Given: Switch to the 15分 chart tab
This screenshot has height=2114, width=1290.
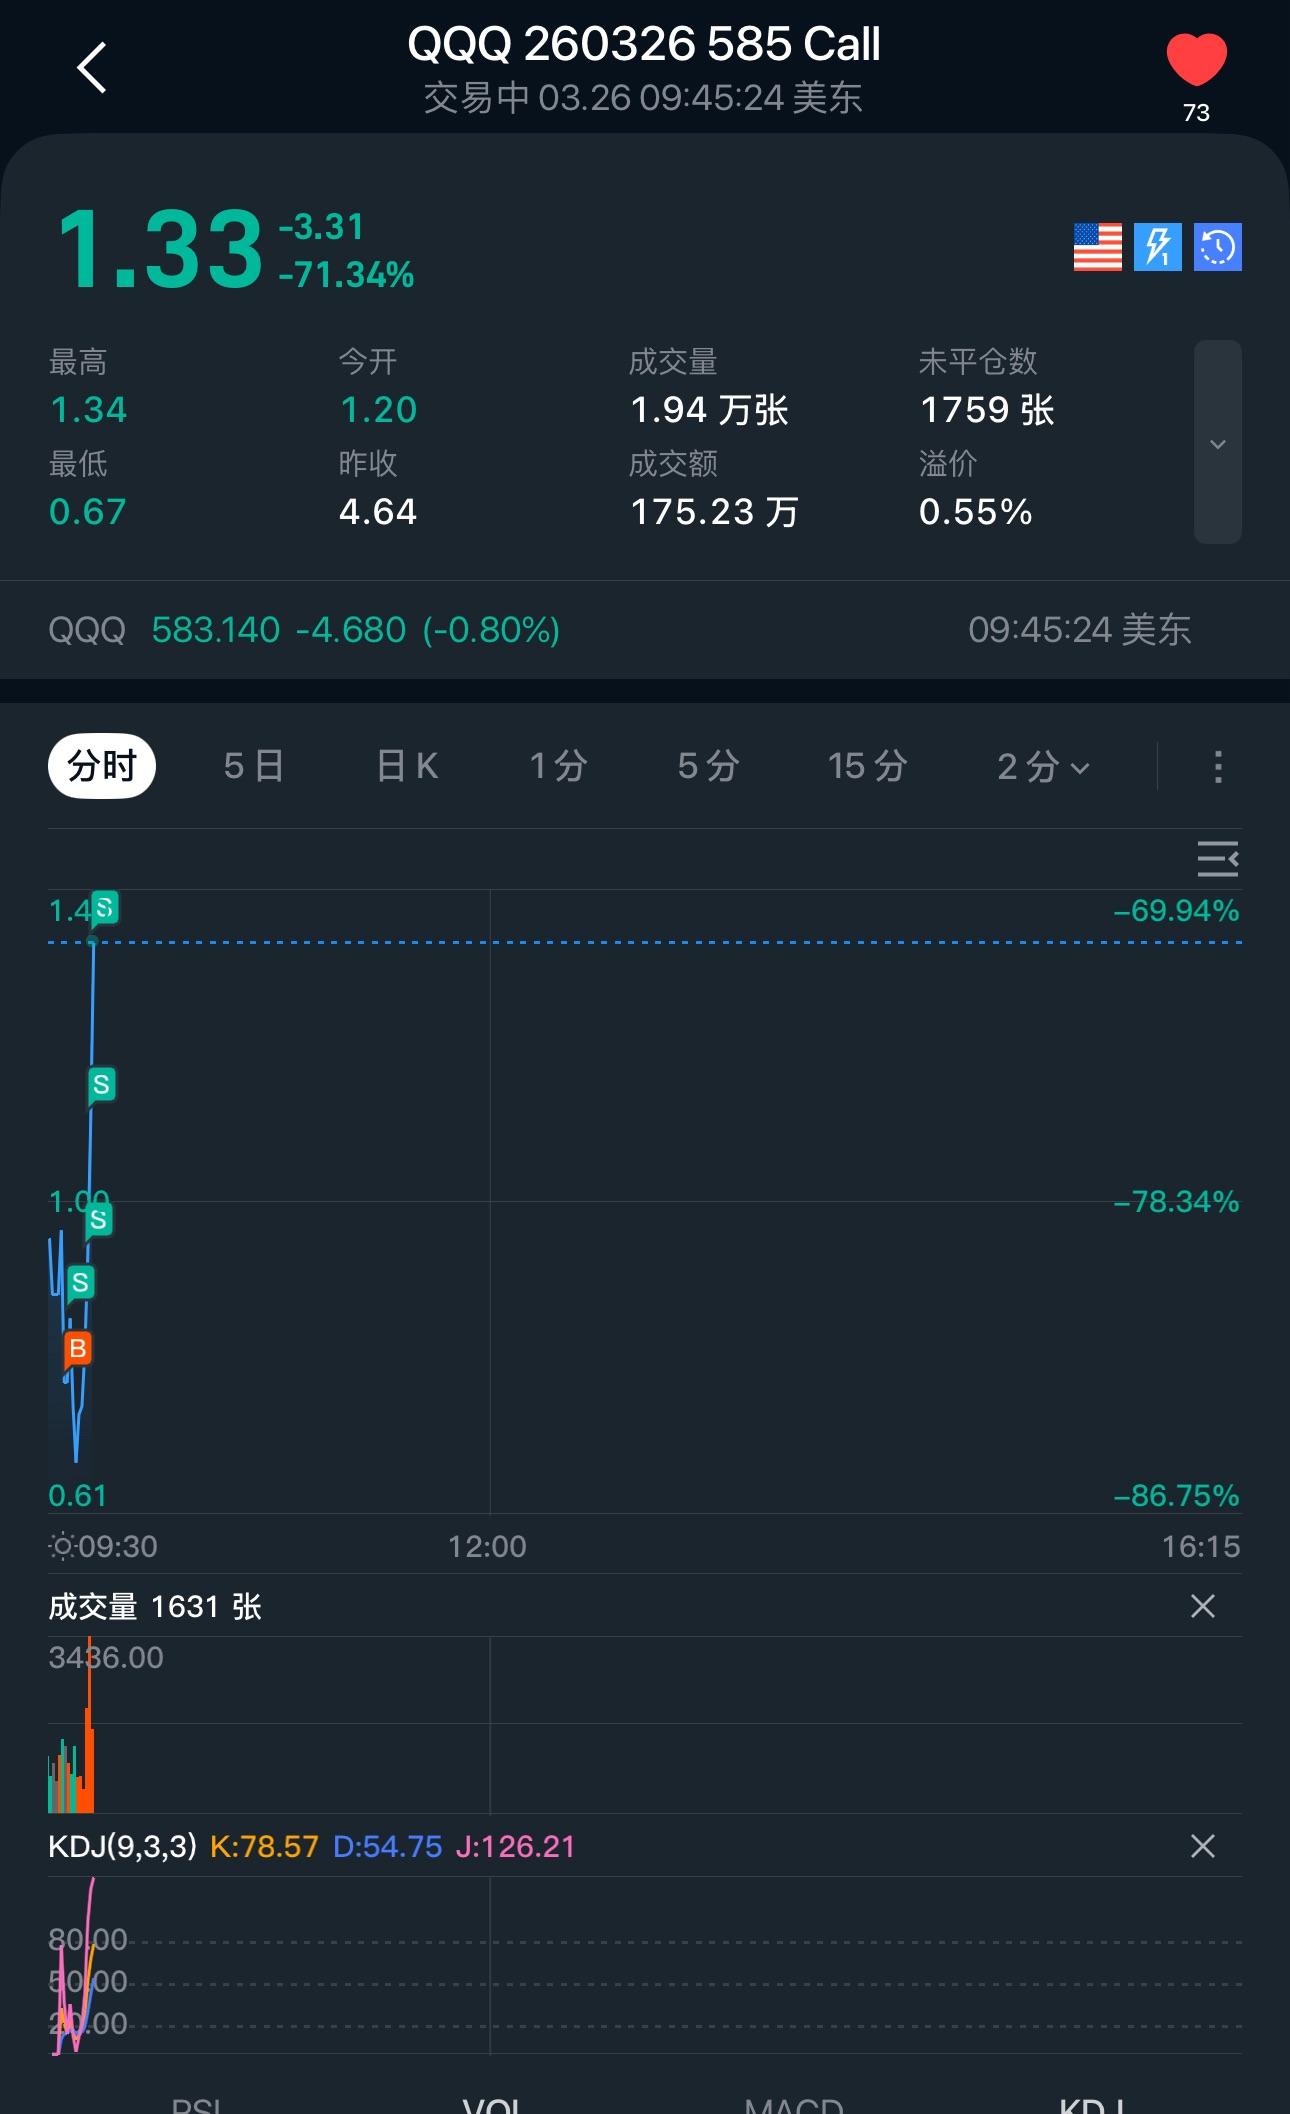Looking at the screenshot, I should [x=867, y=766].
